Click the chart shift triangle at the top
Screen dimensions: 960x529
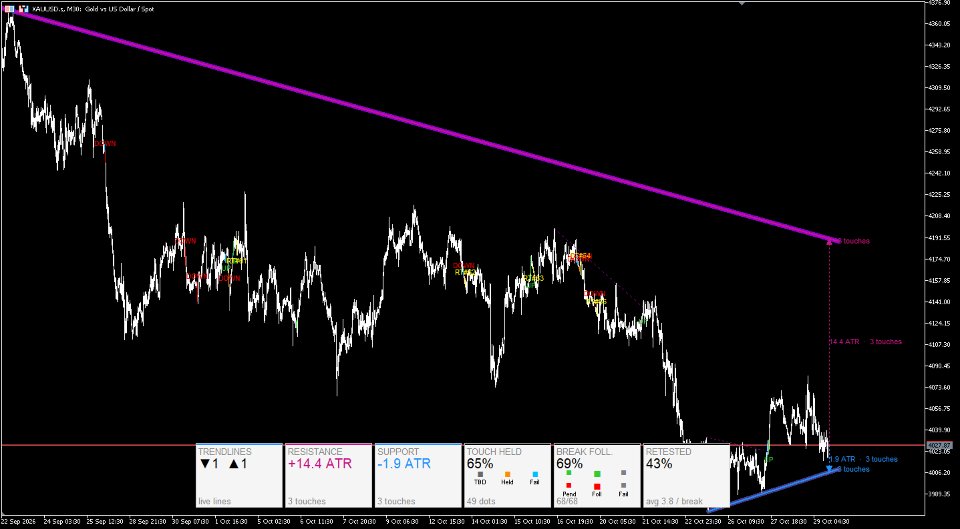click(742, 3)
